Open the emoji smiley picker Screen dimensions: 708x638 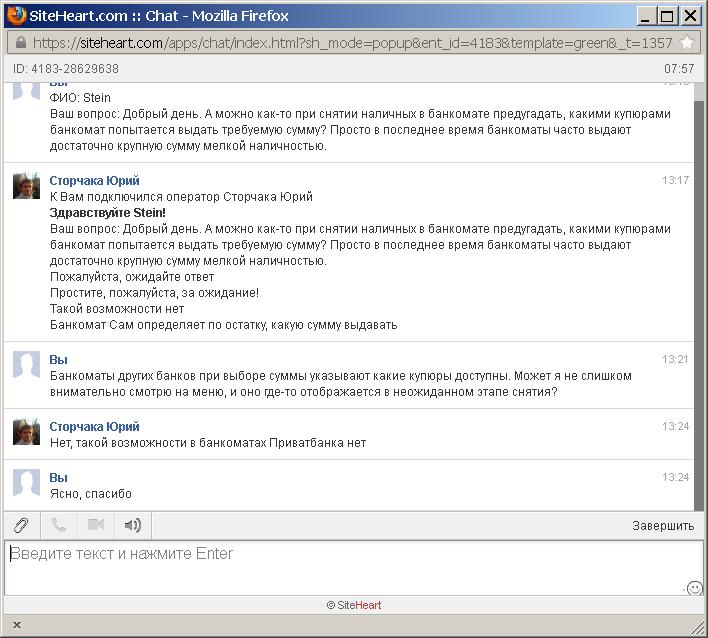[x=694, y=588]
